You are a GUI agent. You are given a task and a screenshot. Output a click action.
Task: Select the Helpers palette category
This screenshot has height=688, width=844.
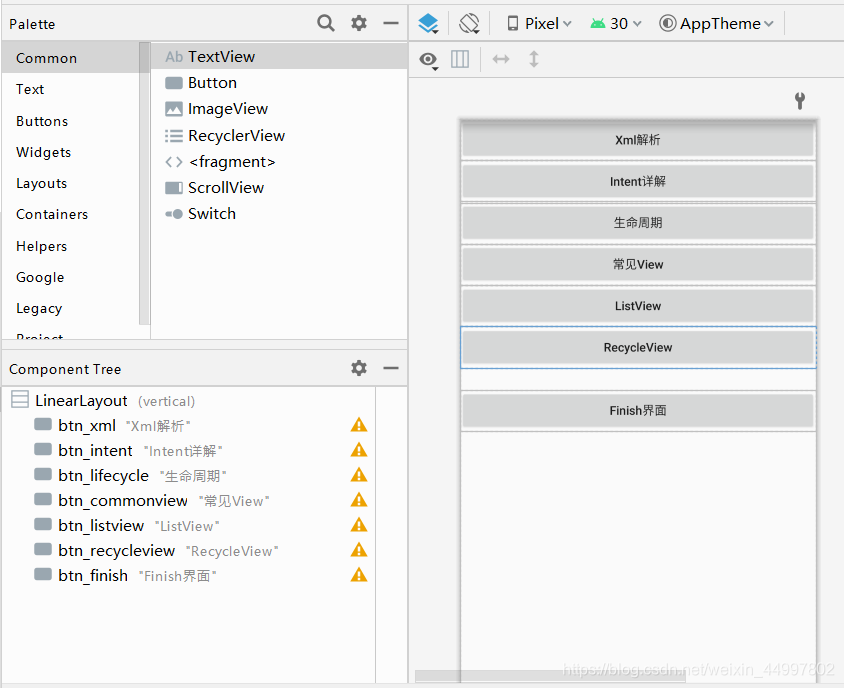click(71, 246)
